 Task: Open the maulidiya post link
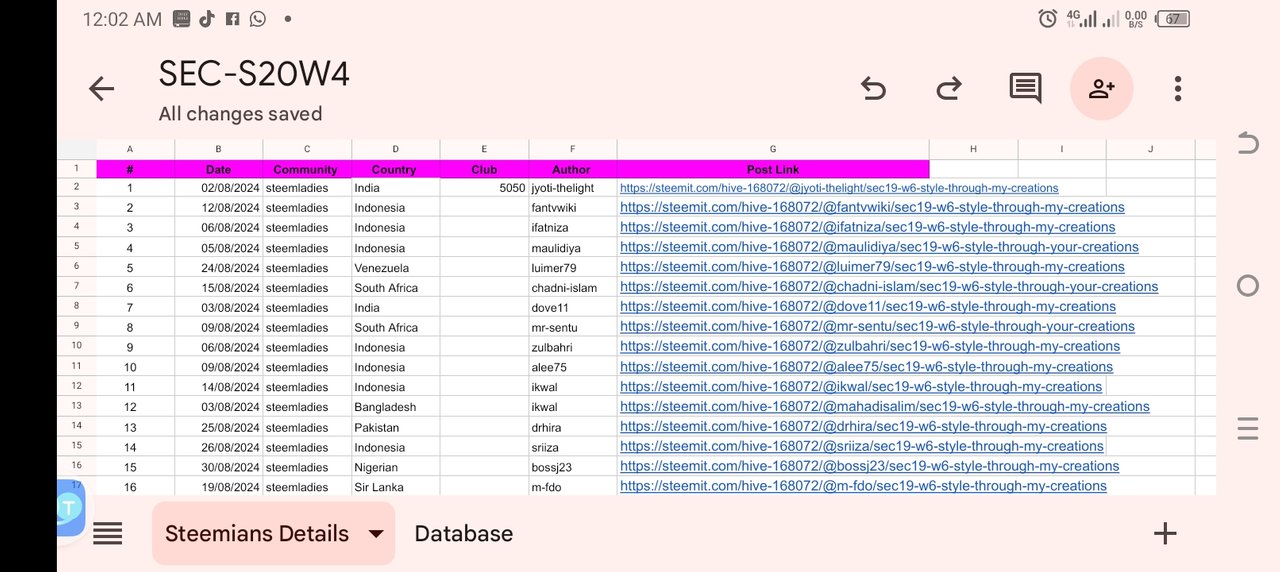point(879,247)
